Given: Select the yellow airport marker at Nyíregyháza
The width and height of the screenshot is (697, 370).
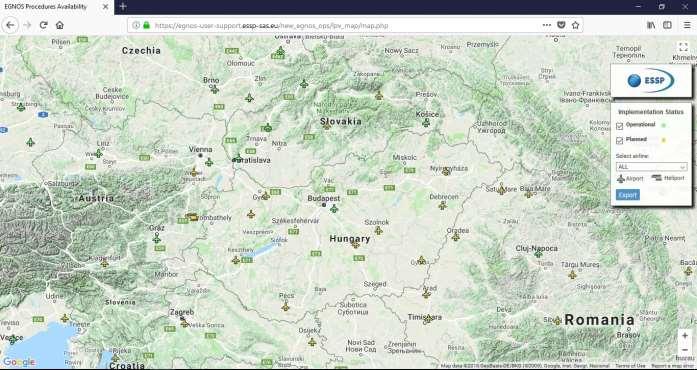Looking at the screenshot, I should [446, 172].
